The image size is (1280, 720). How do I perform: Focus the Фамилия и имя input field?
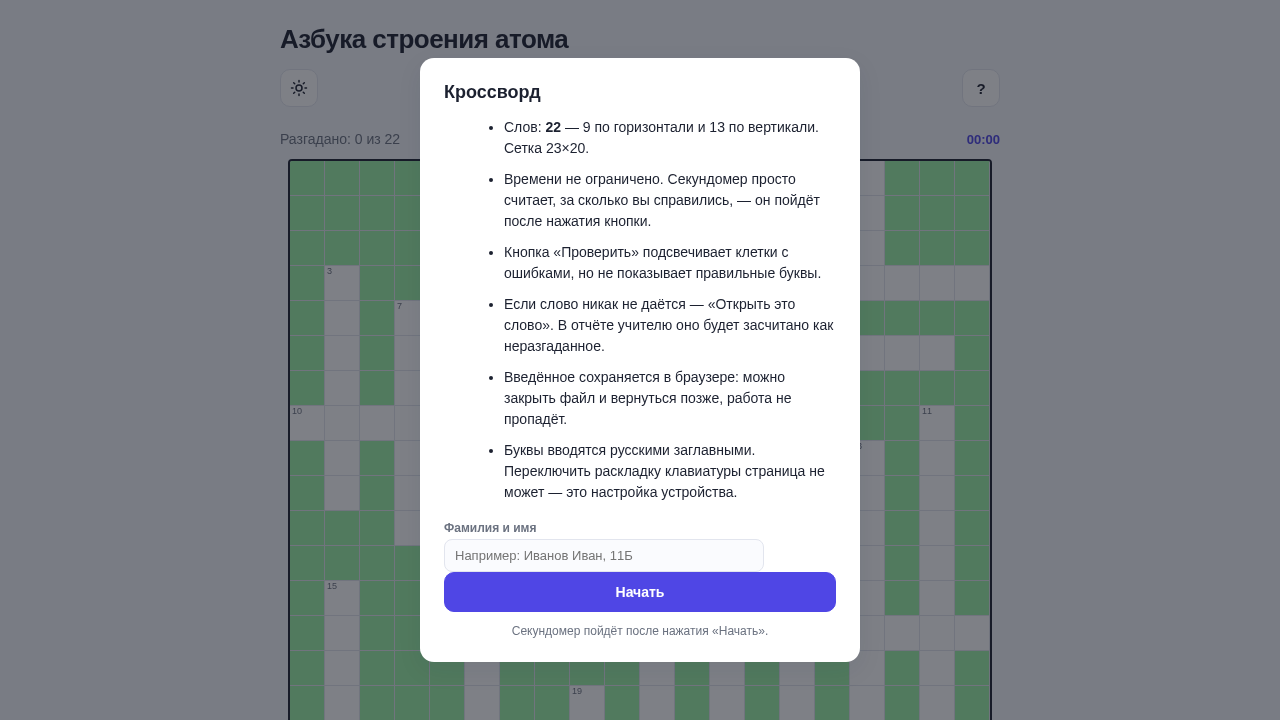click(604, 555)
